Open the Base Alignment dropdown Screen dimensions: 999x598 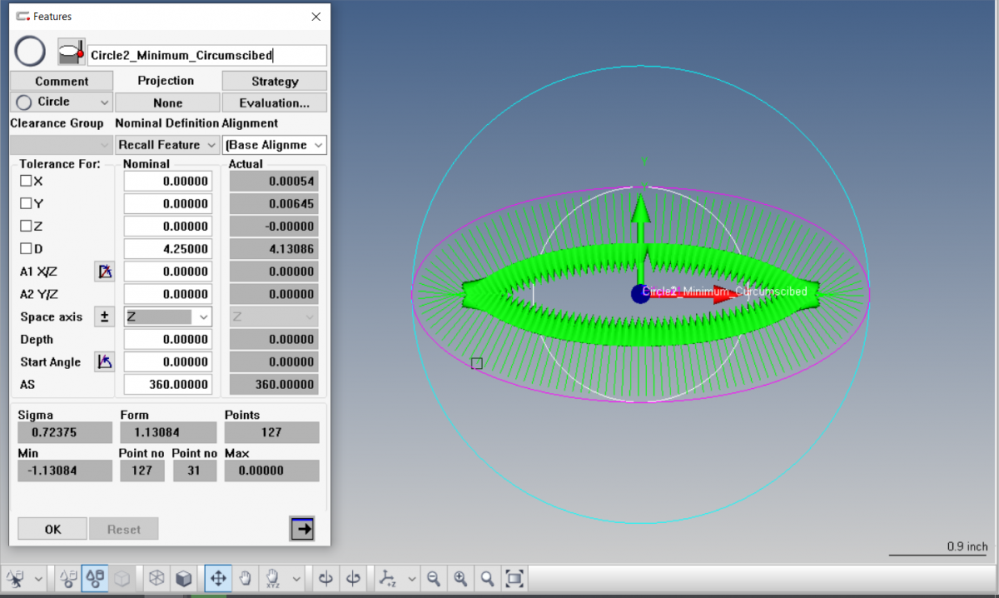274,145
